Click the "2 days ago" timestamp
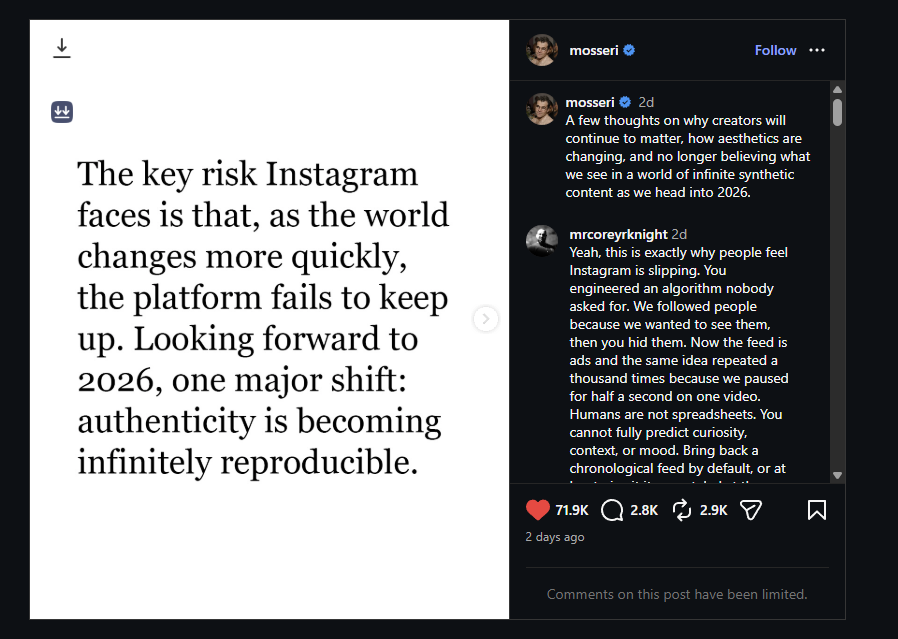 (555, 537)
